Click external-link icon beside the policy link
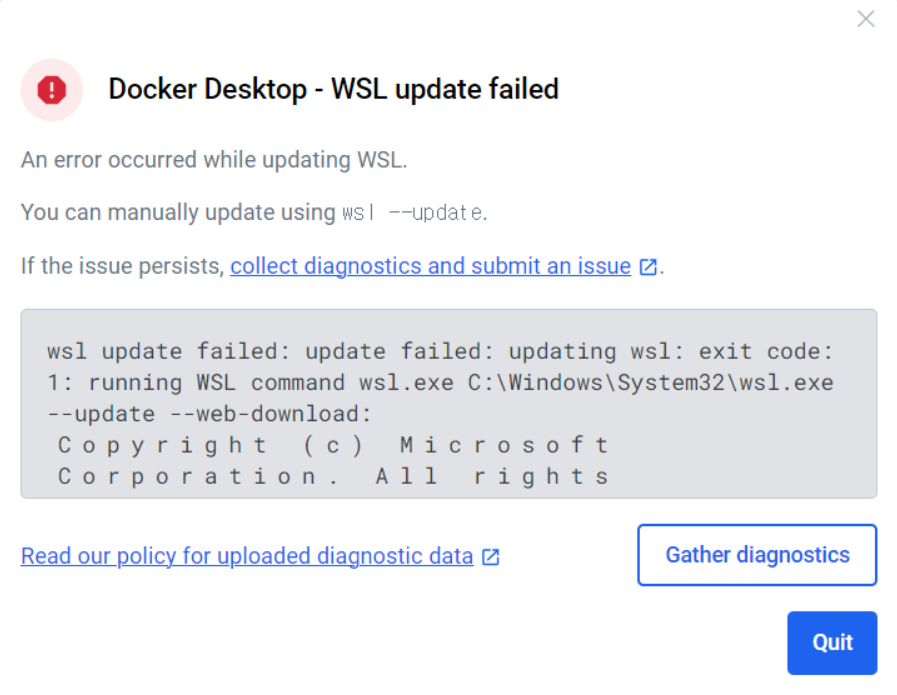The width and height of the screenshot is (897, 695). 491,557
